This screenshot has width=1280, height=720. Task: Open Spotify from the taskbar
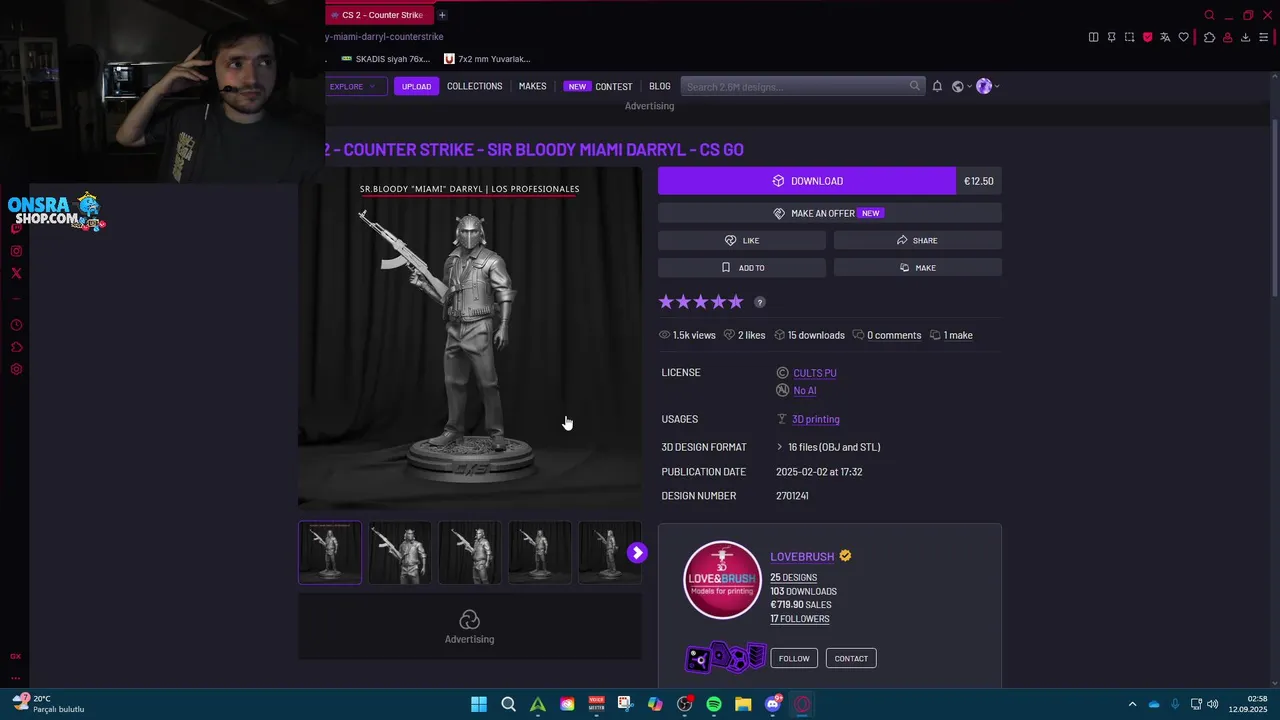click(714, 704)
